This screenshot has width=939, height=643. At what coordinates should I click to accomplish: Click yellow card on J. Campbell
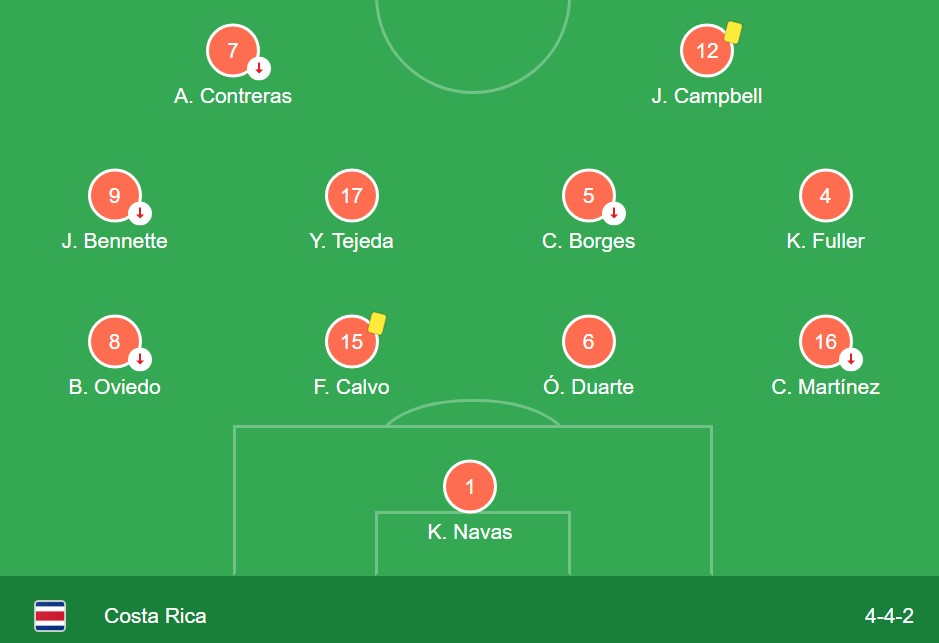733,32
